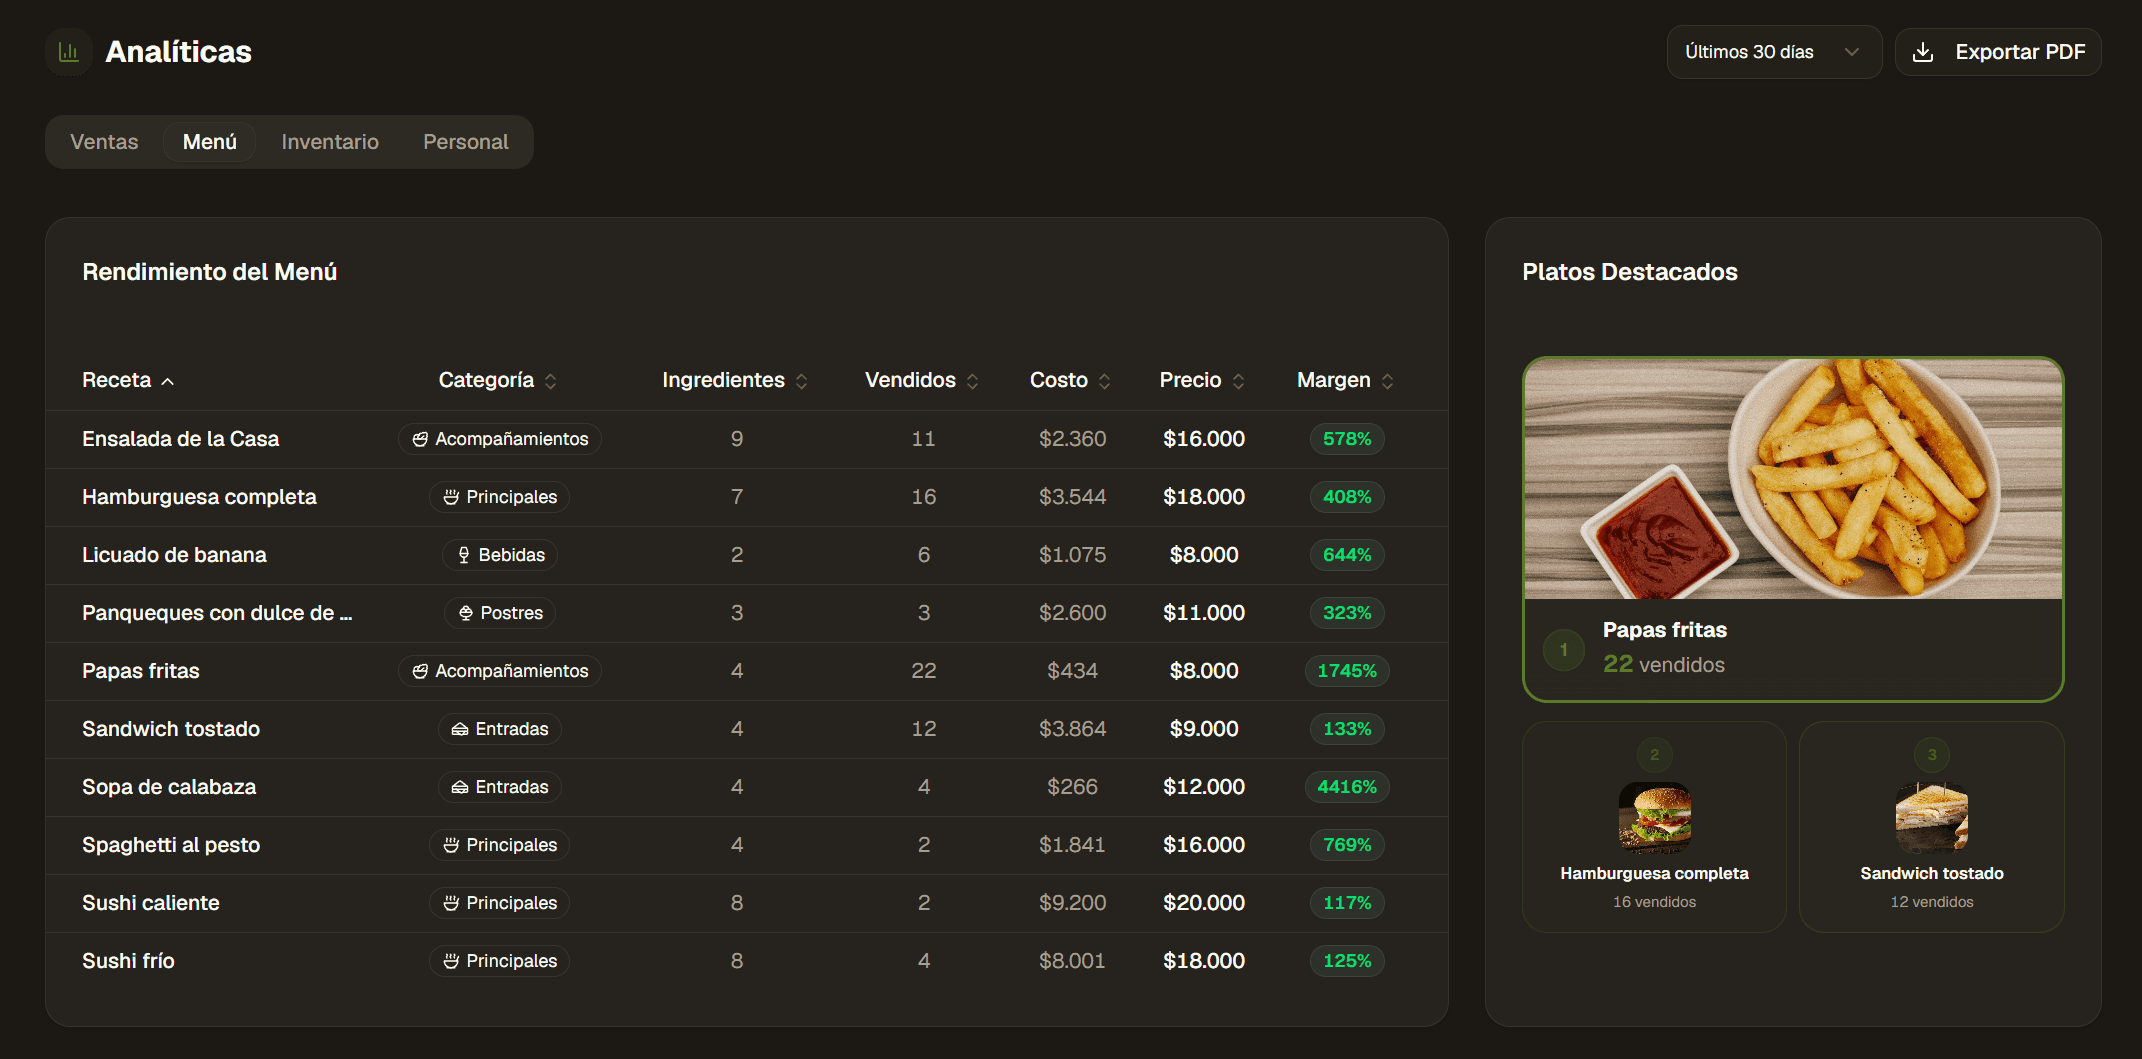Click the $20.000 price value
The image size is (2142, 1059).
pyautogui.click(x=1204, y=903)
